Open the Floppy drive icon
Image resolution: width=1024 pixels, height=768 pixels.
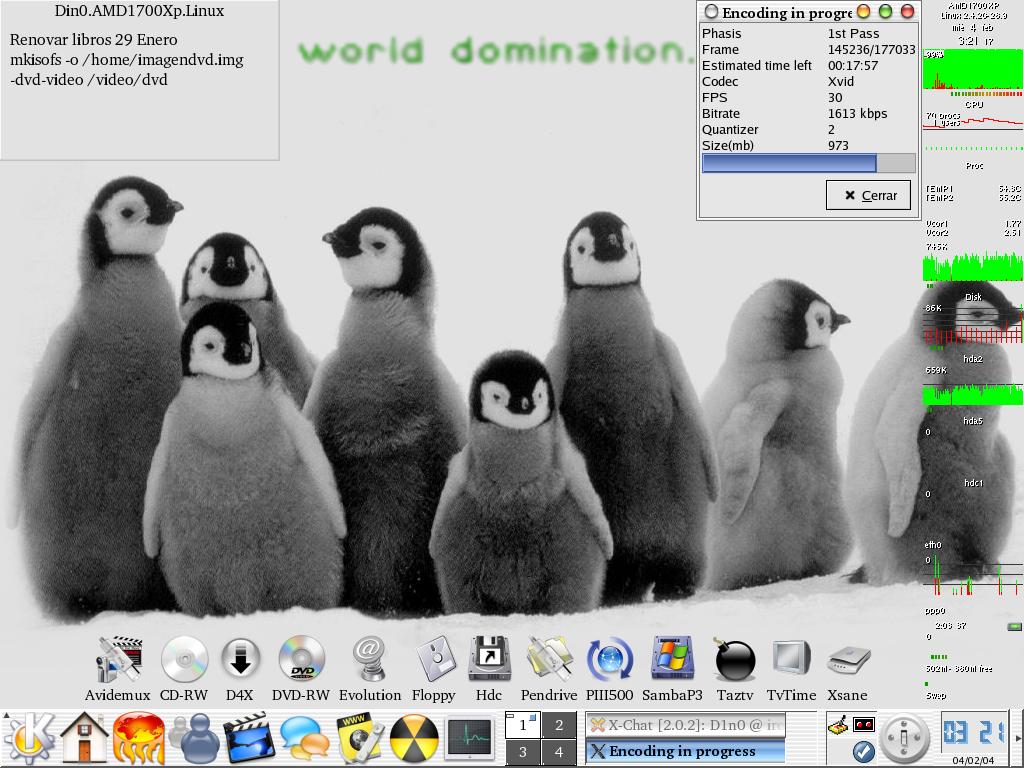pos(434,661)
